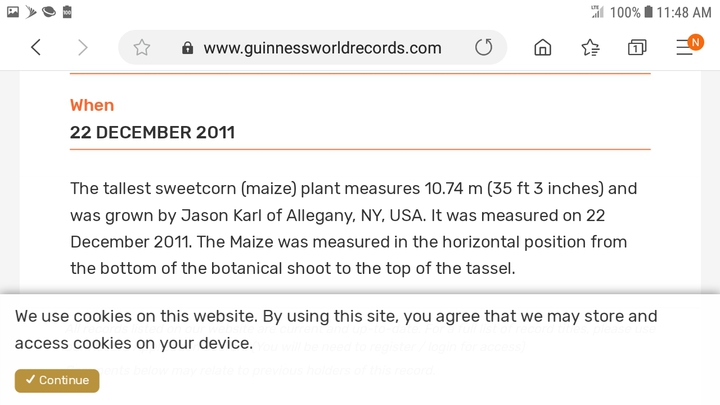Image resolution: width=720 pixels, height=405 pixels.
Task: Open the saved bookmarks list
Action: [x=591, y=47]
